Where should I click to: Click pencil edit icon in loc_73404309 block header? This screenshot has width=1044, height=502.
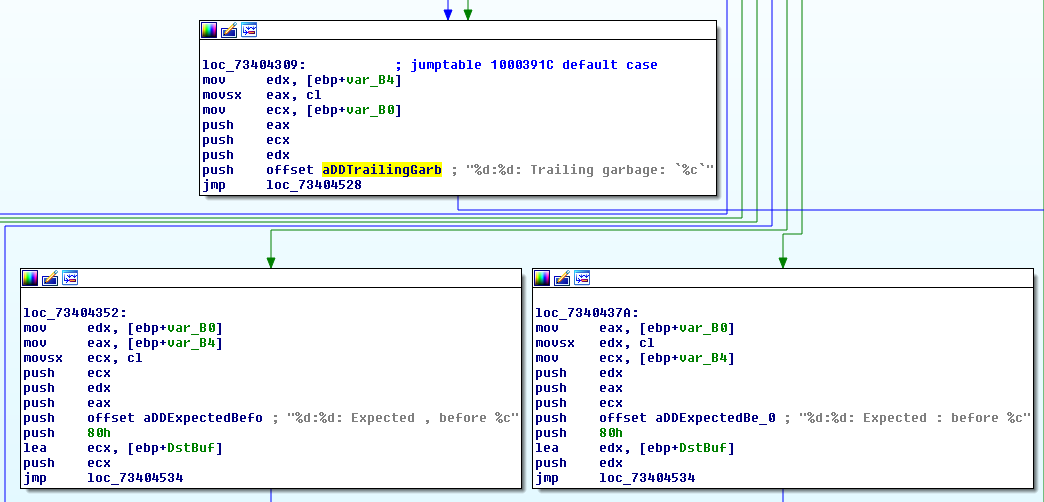tap(229, 30)
